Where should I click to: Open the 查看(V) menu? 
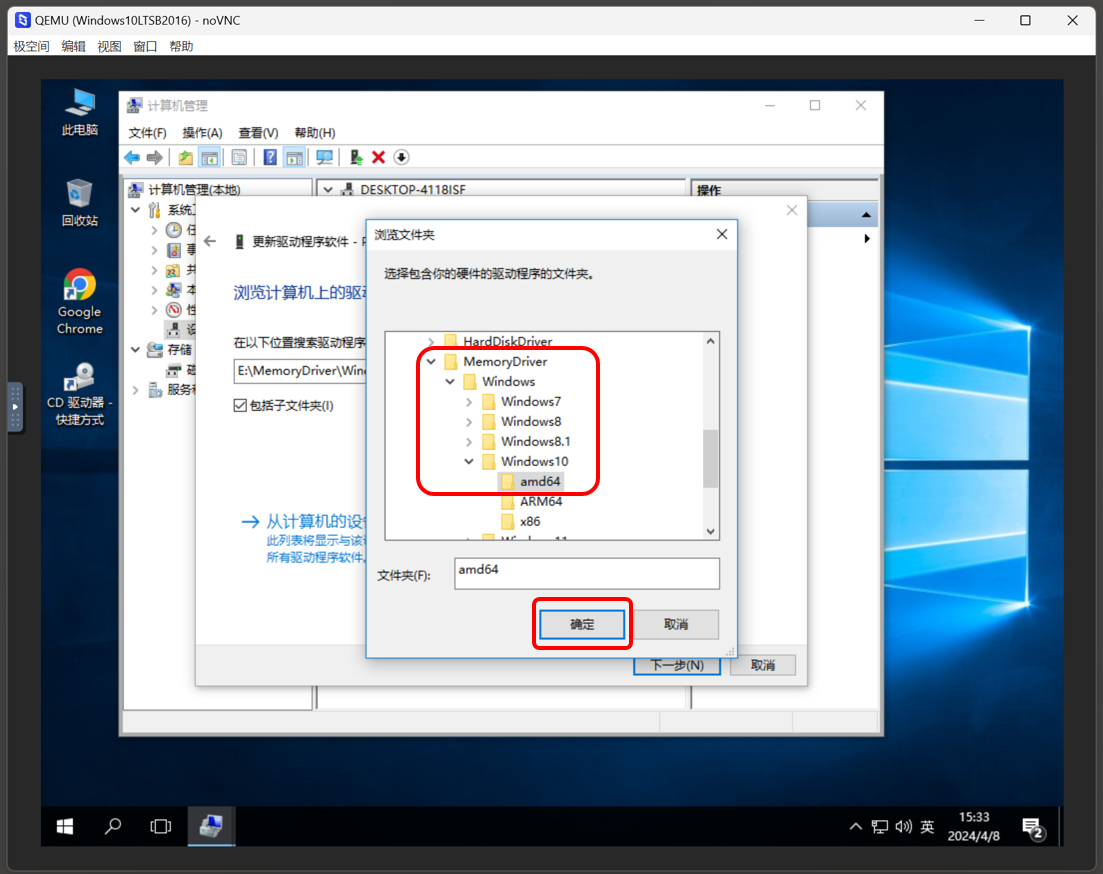(x=258, y=132)
